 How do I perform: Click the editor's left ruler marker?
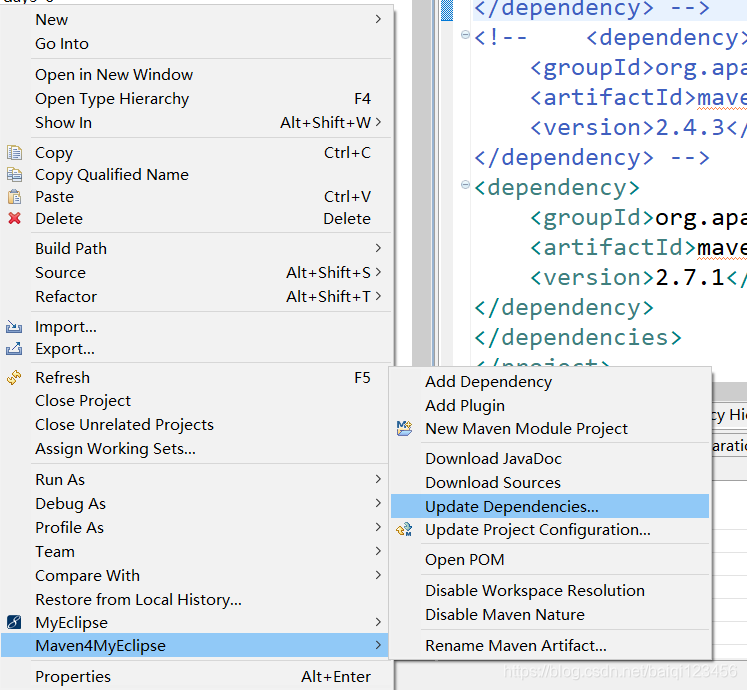coord(447,10)
